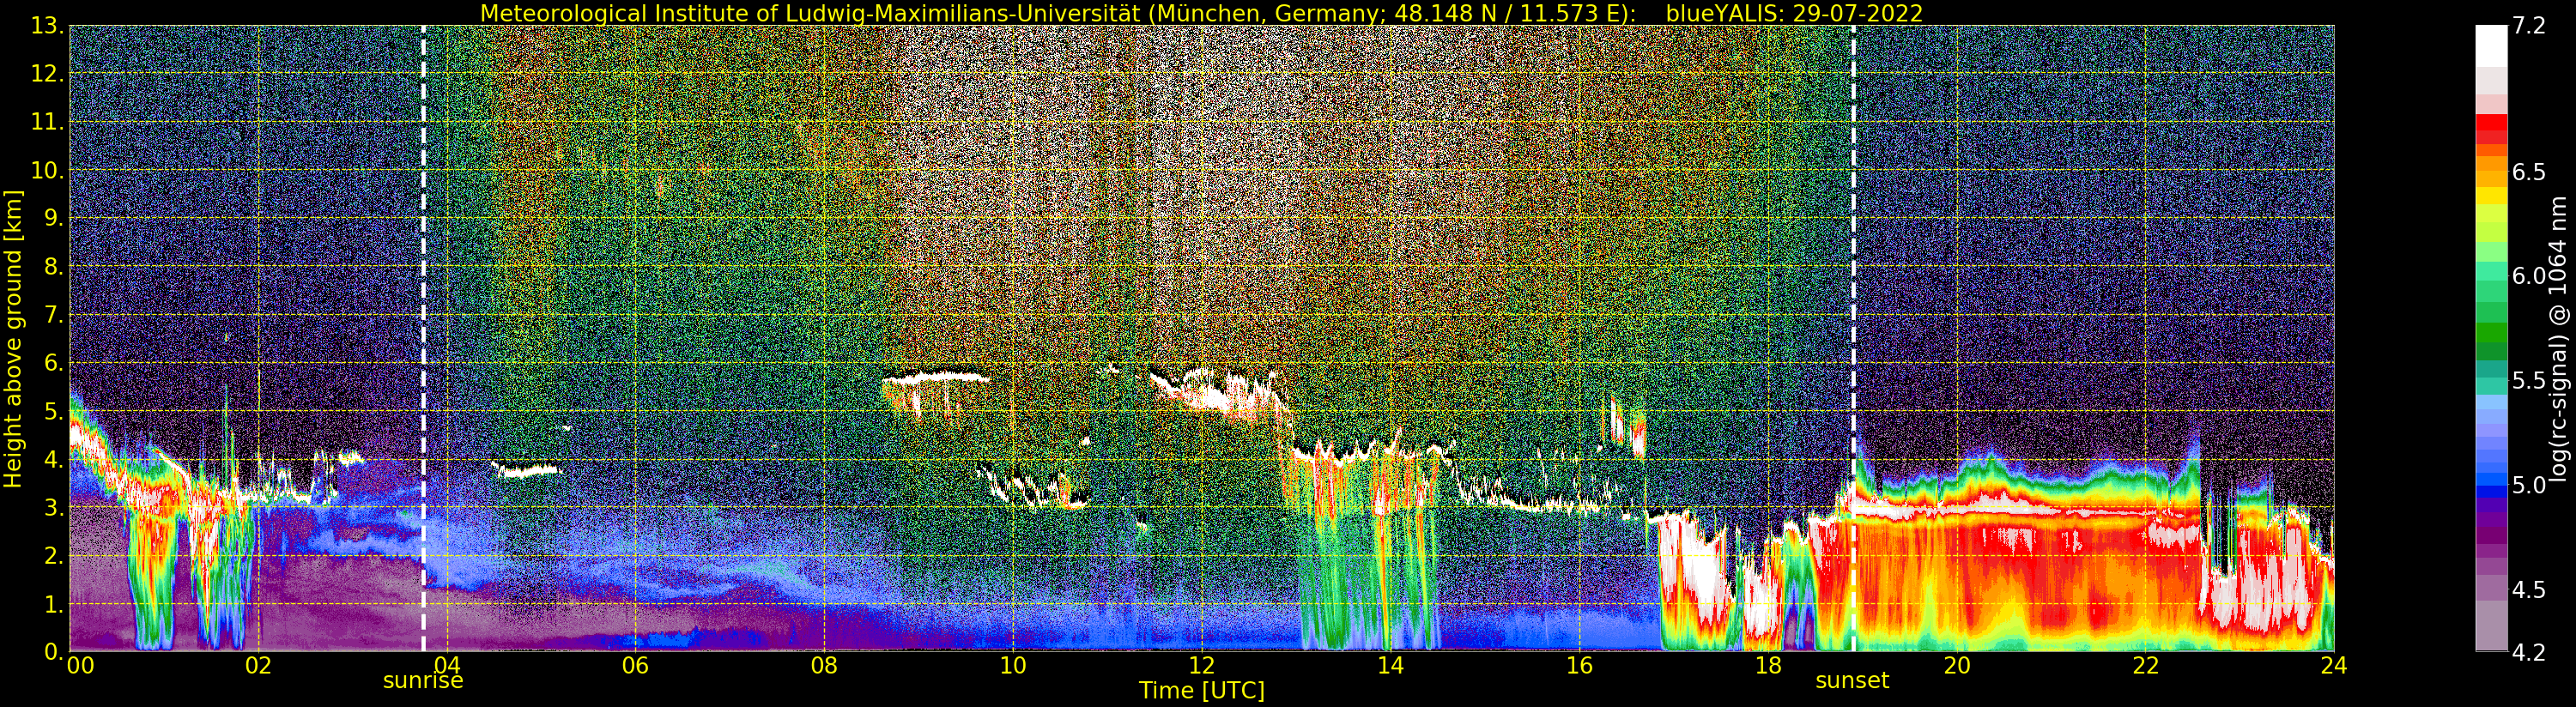
Task: Click the time tick label '08'
Action: (824, 666)
